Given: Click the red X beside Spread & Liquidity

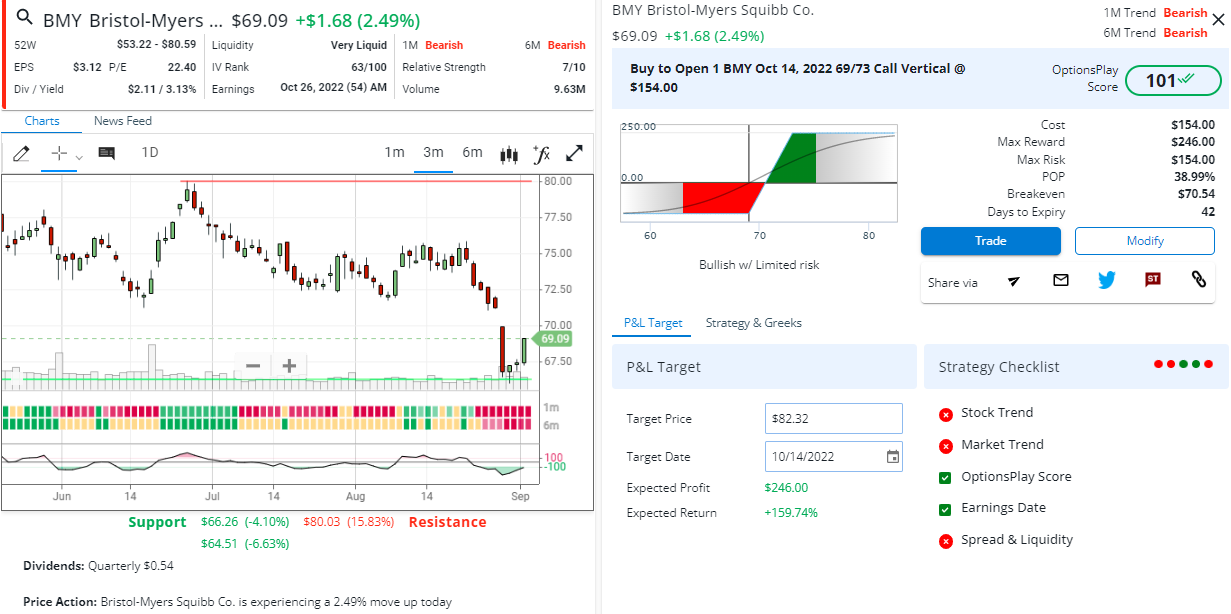Looking at the screenshot, I should 945,541.
